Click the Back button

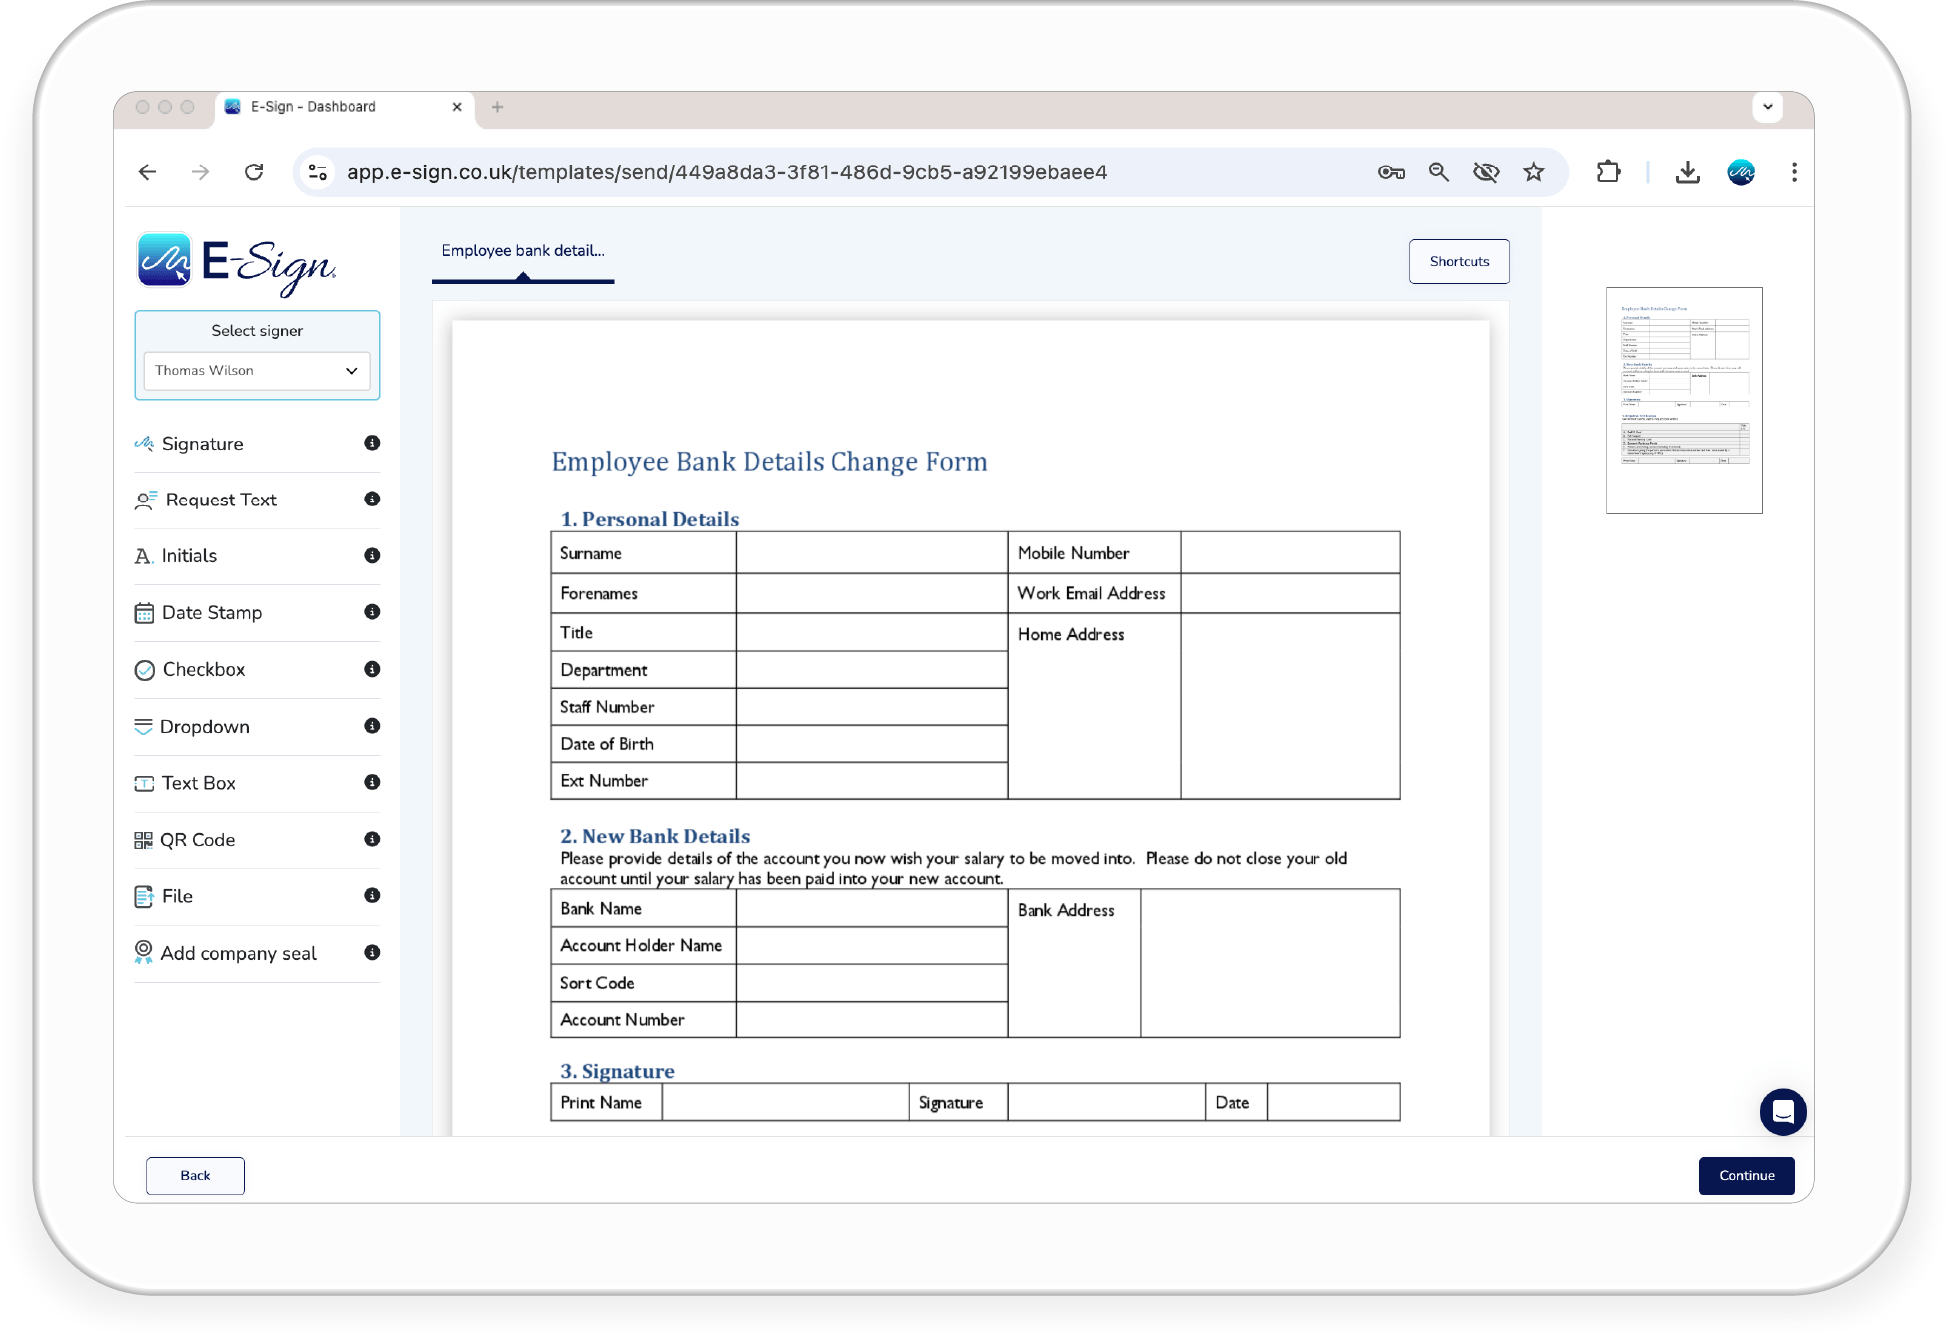195,1176
